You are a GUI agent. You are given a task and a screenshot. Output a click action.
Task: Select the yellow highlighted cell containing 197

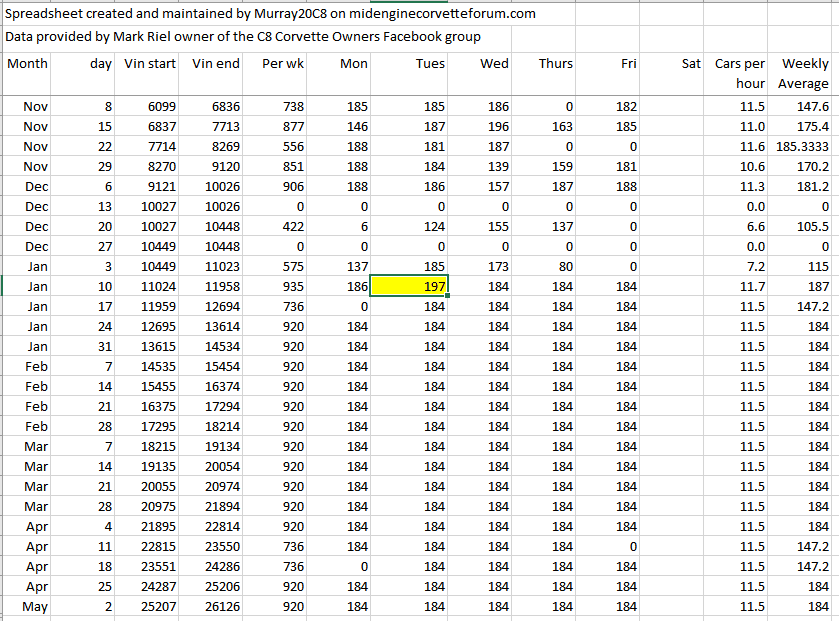click(x=409, y=286)
